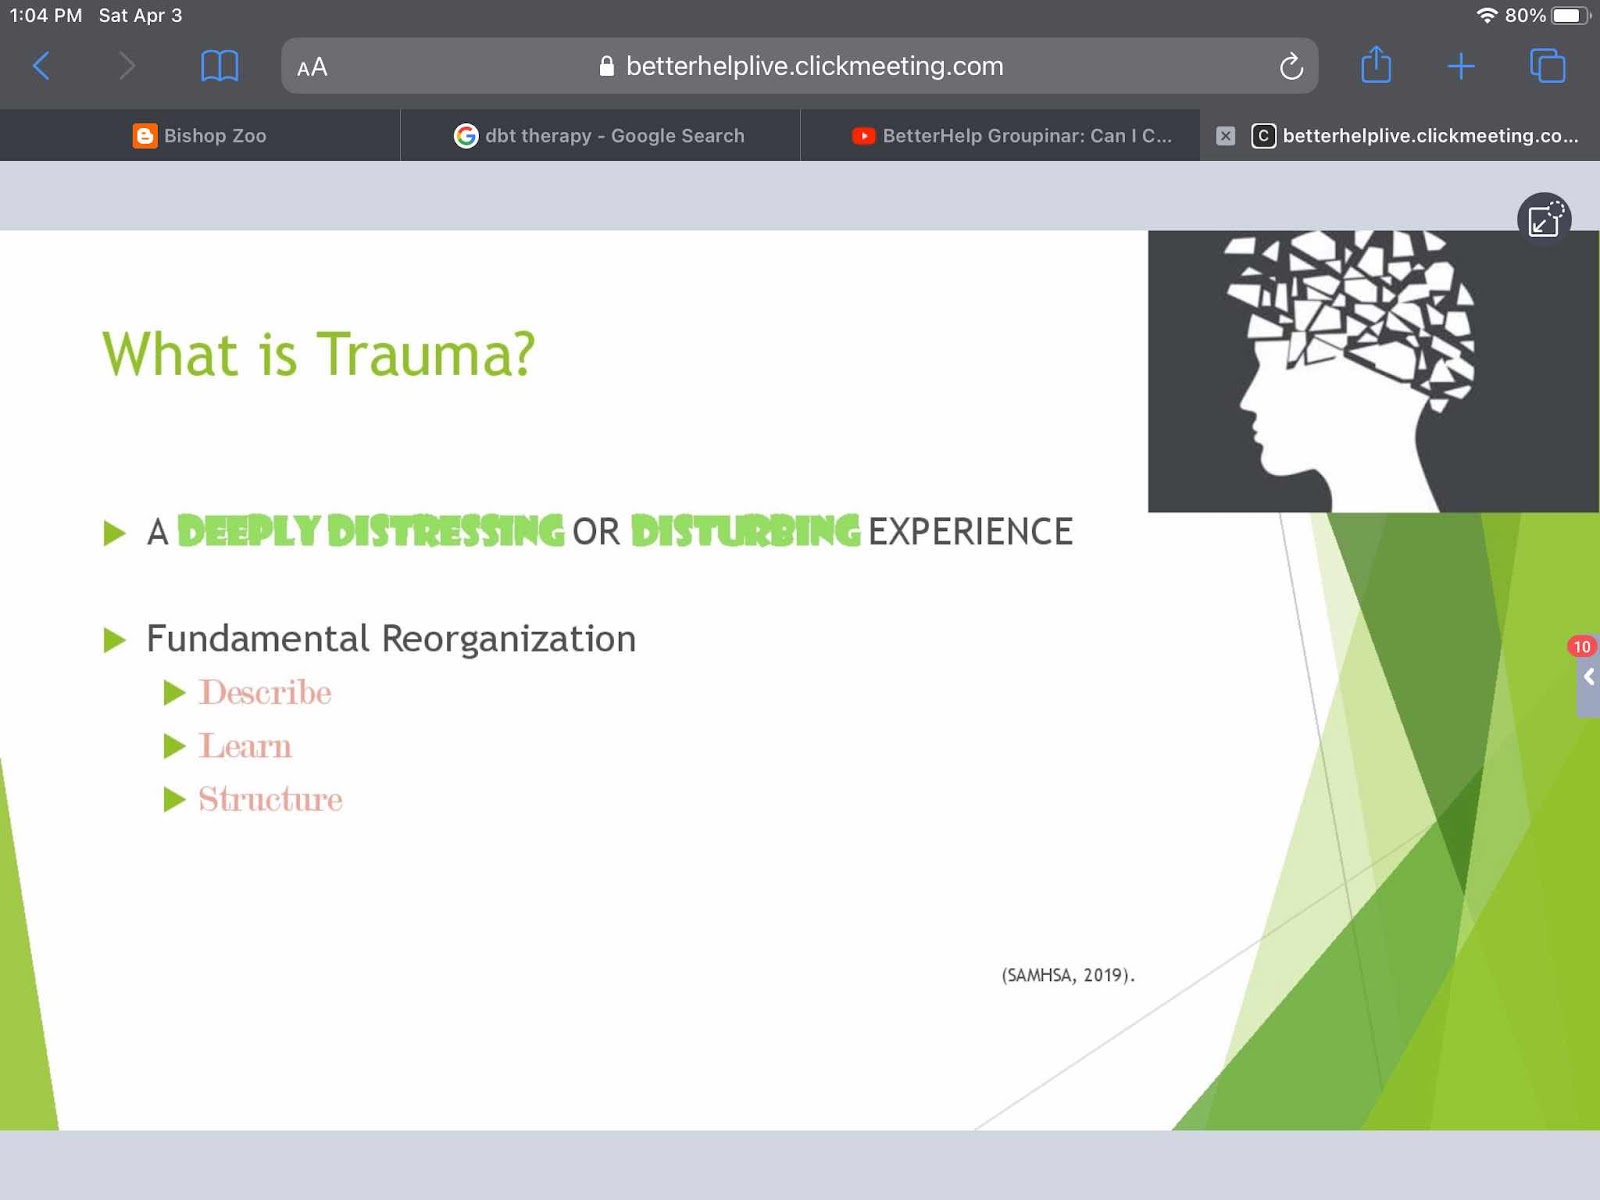
Task: Tap the Wi-Fi status icon
Action: point(1487,15)
